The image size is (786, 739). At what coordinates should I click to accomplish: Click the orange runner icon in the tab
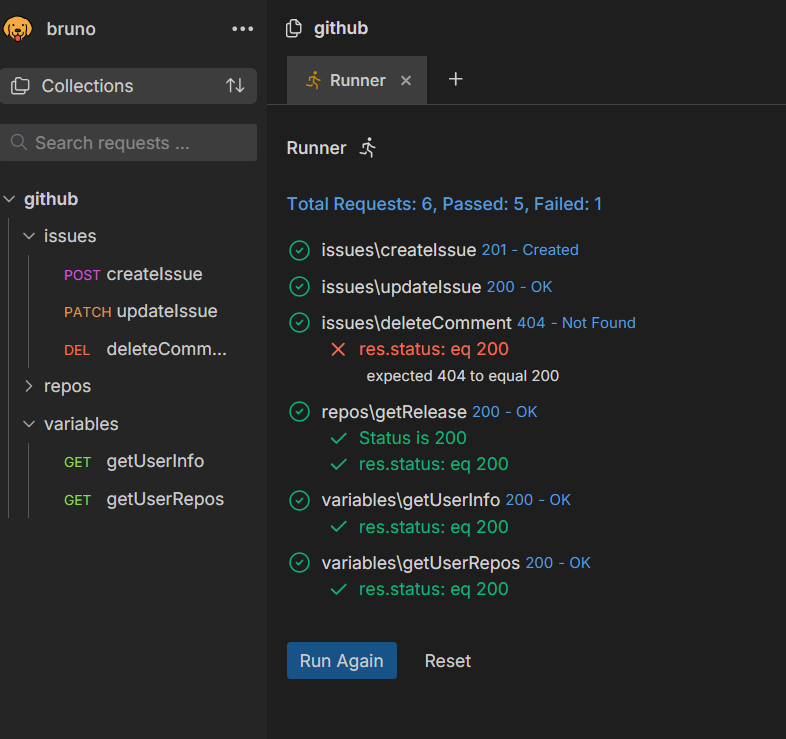tap(314, 80)
